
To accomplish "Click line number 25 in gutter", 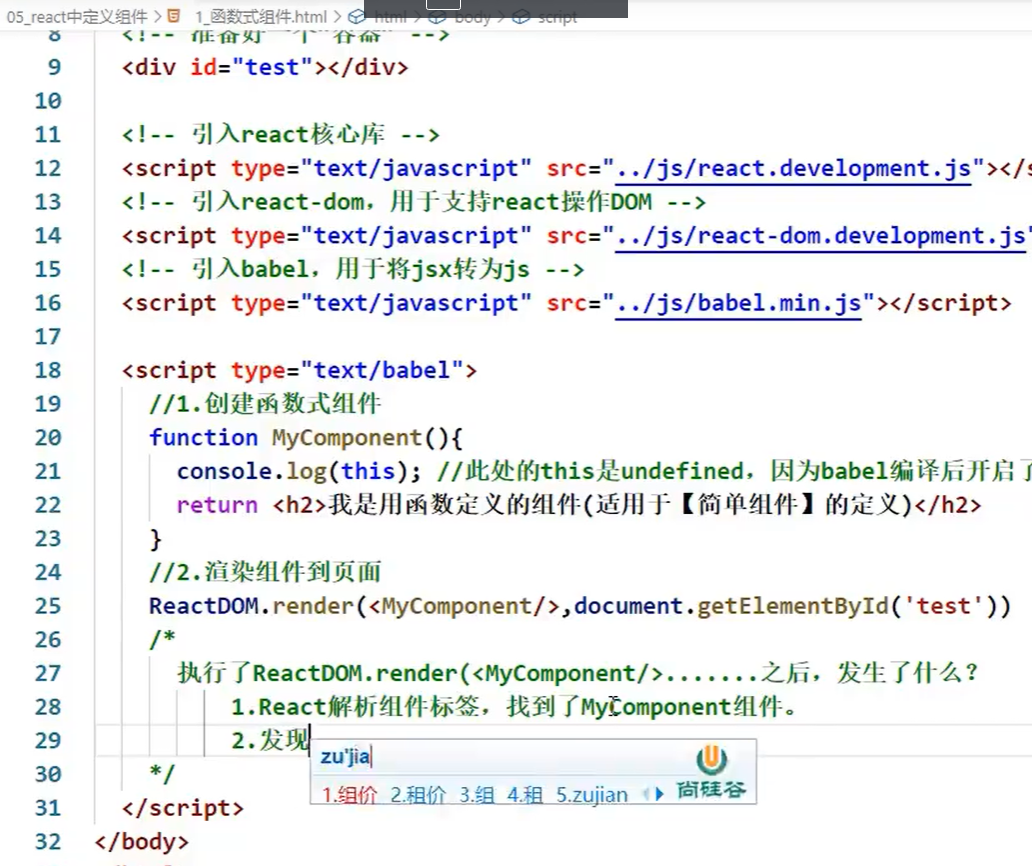I will click(47, 606).
